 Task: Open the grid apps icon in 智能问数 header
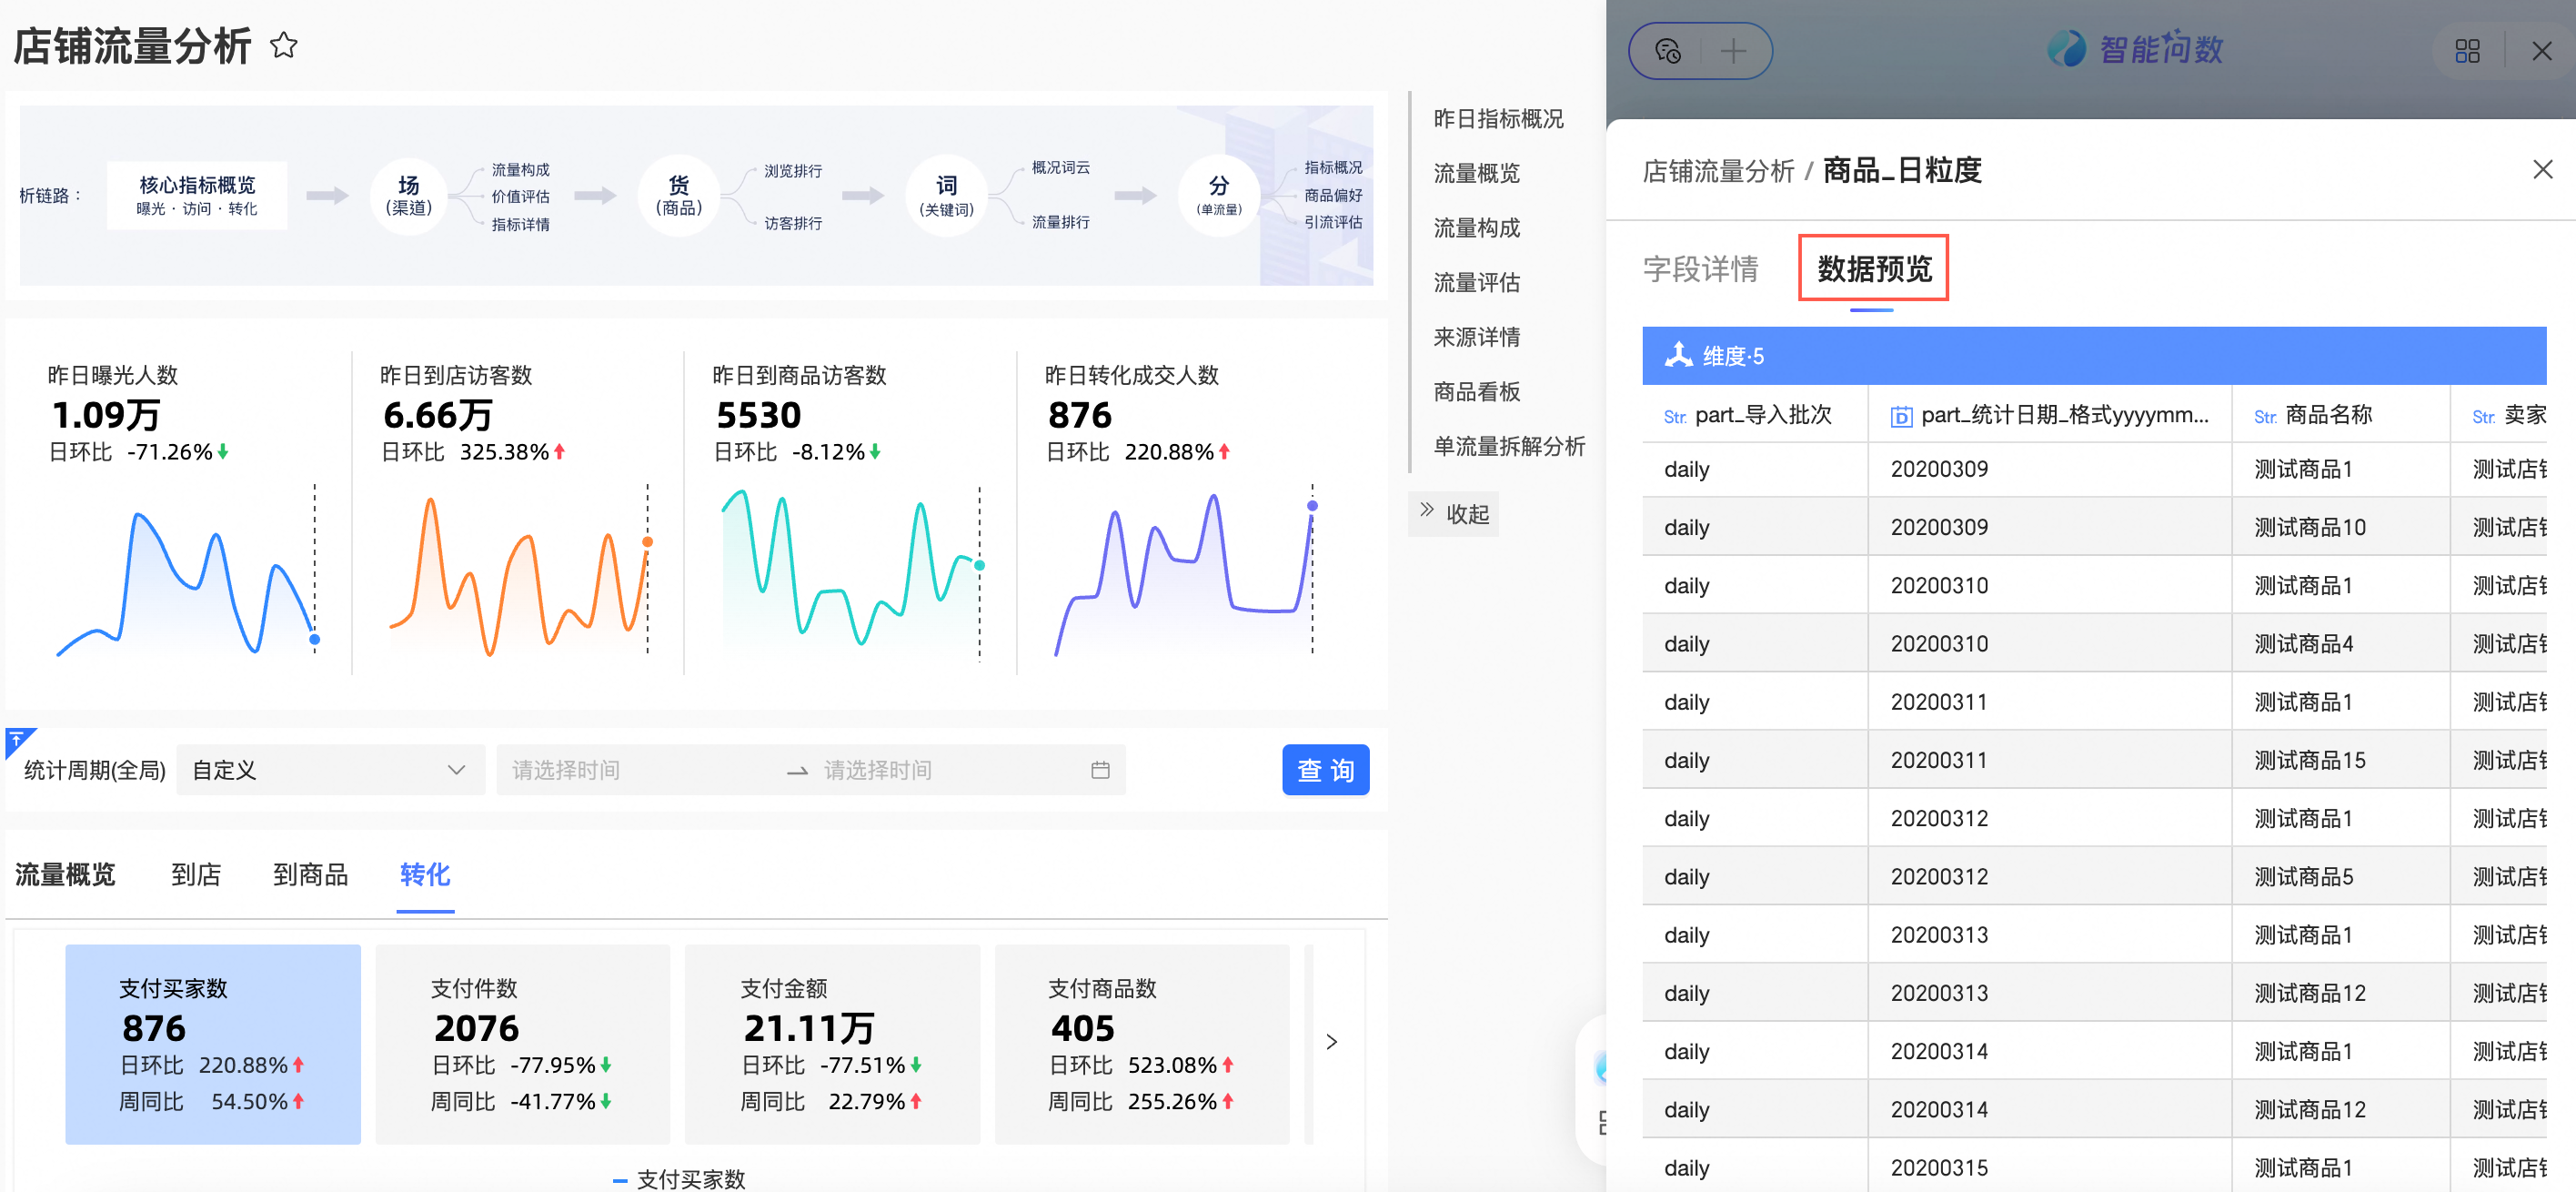click(2467, 51)
